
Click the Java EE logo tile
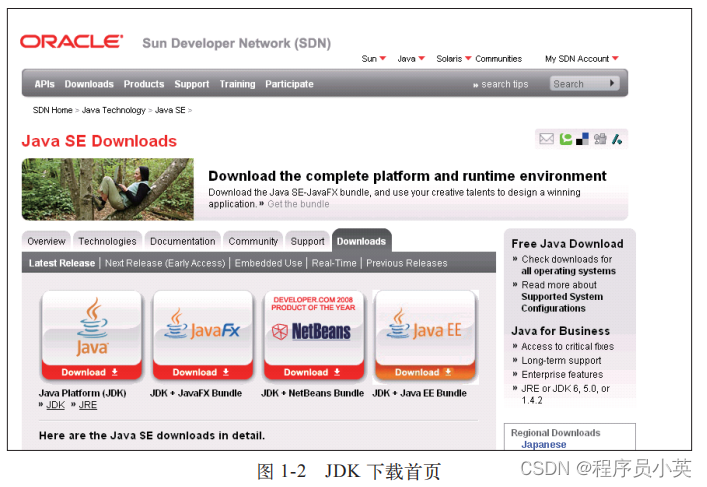click(x=424, y=330)
